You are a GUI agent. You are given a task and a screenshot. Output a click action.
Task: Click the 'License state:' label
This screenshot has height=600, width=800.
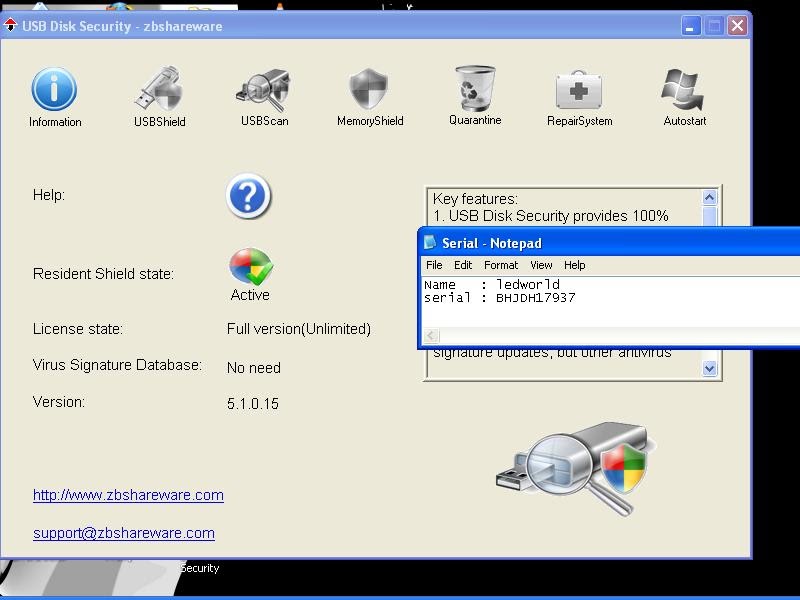tap(78, 329)
